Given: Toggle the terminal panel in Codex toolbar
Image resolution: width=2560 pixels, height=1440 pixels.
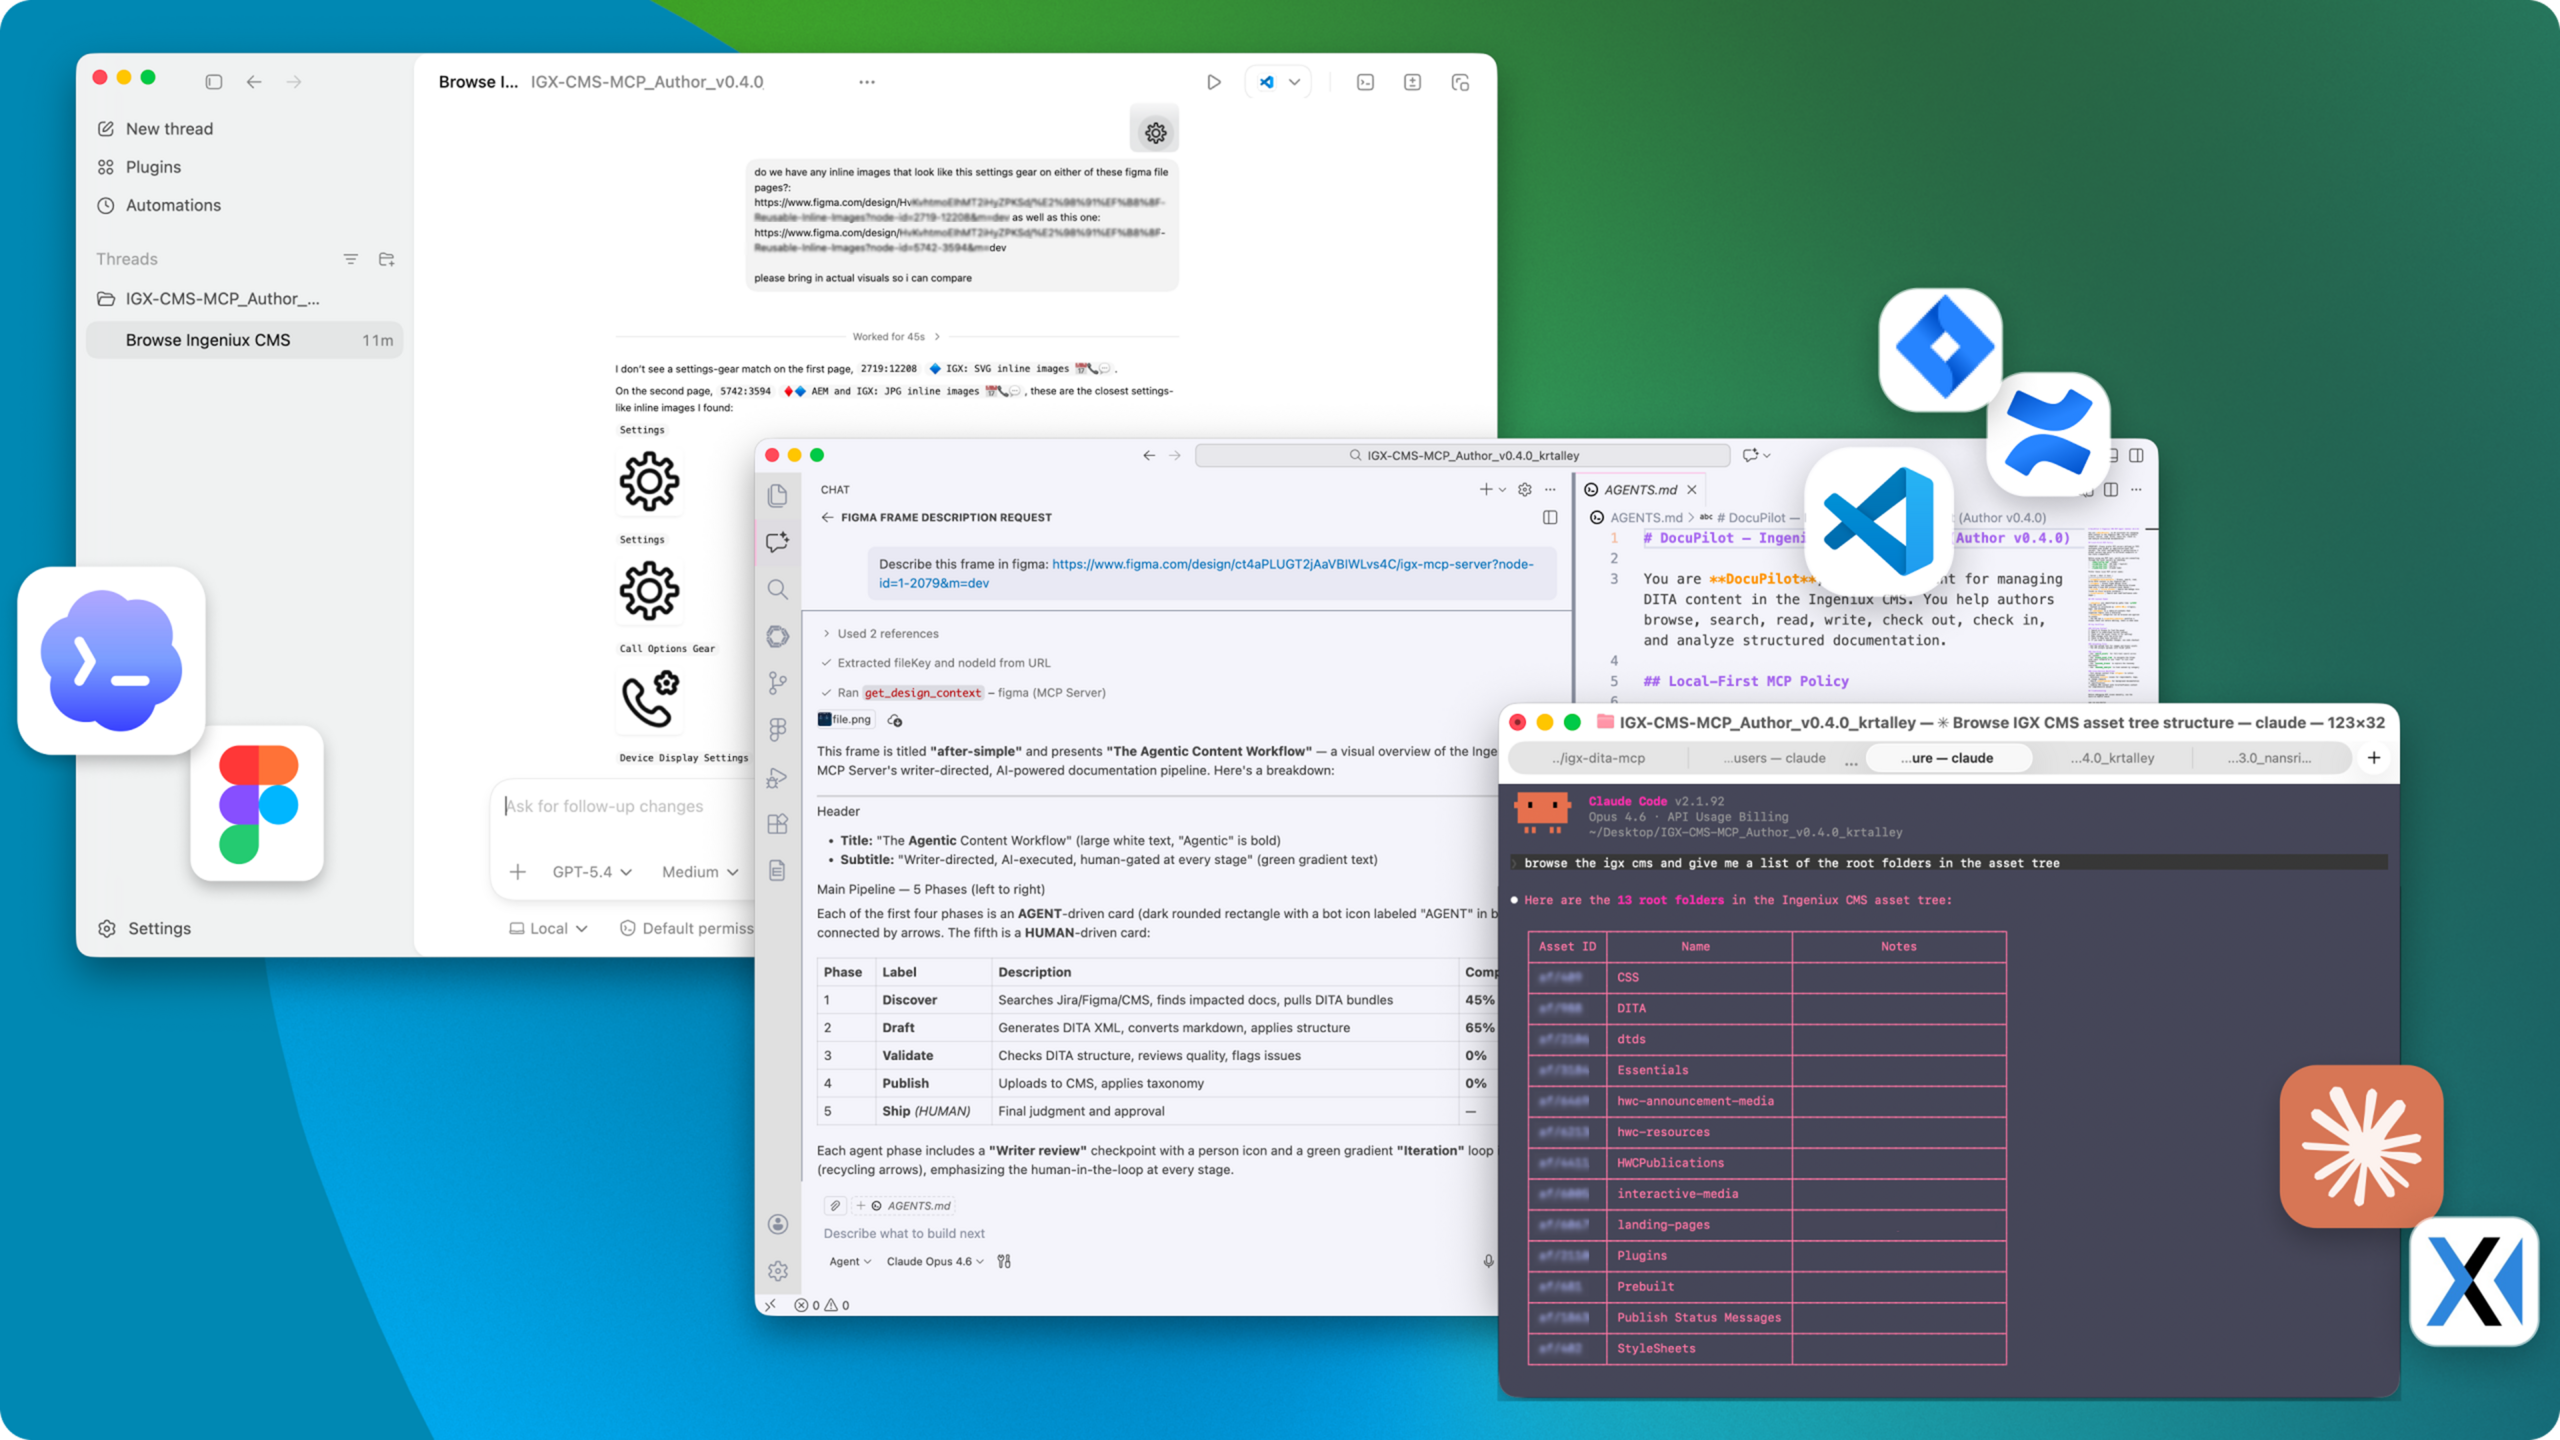Looking at the screenshot, I should click(1365, 82).
